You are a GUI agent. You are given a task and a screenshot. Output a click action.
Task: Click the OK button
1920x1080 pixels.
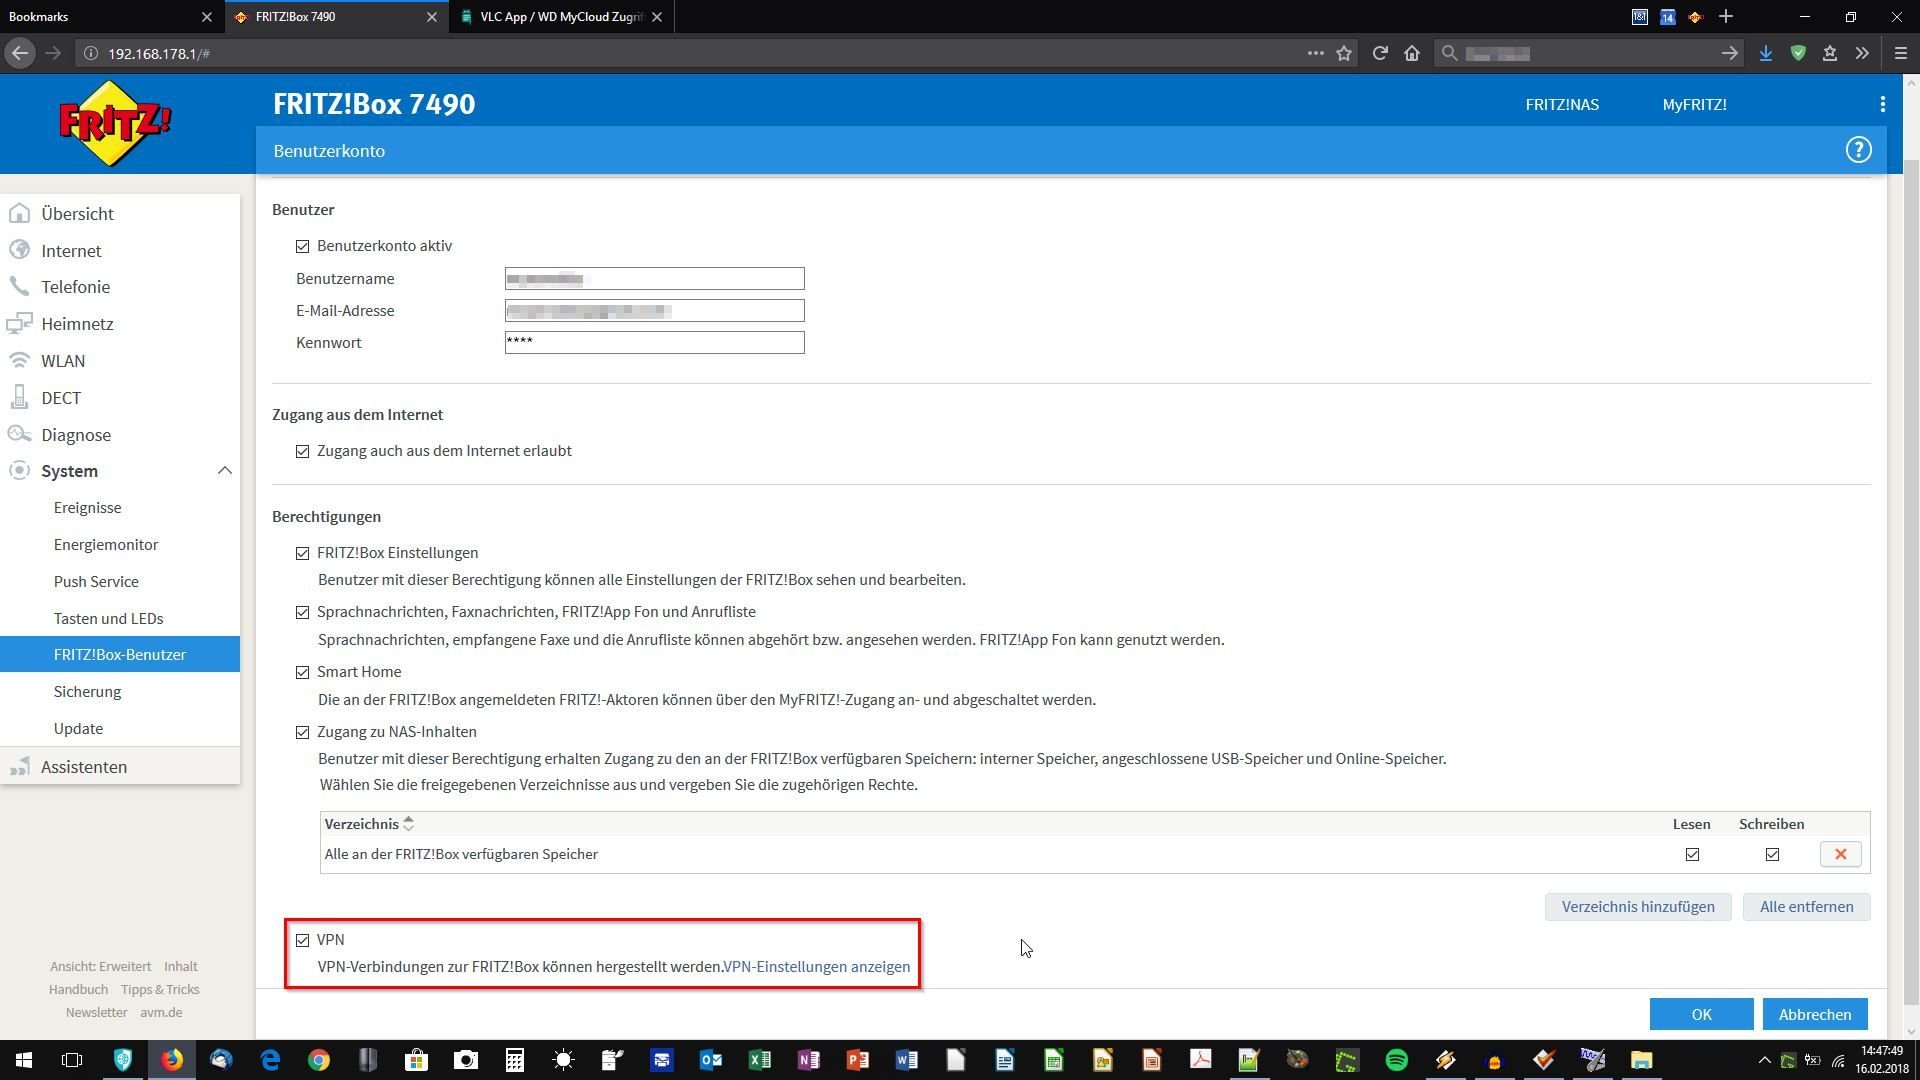(x=1701, y=1014)
